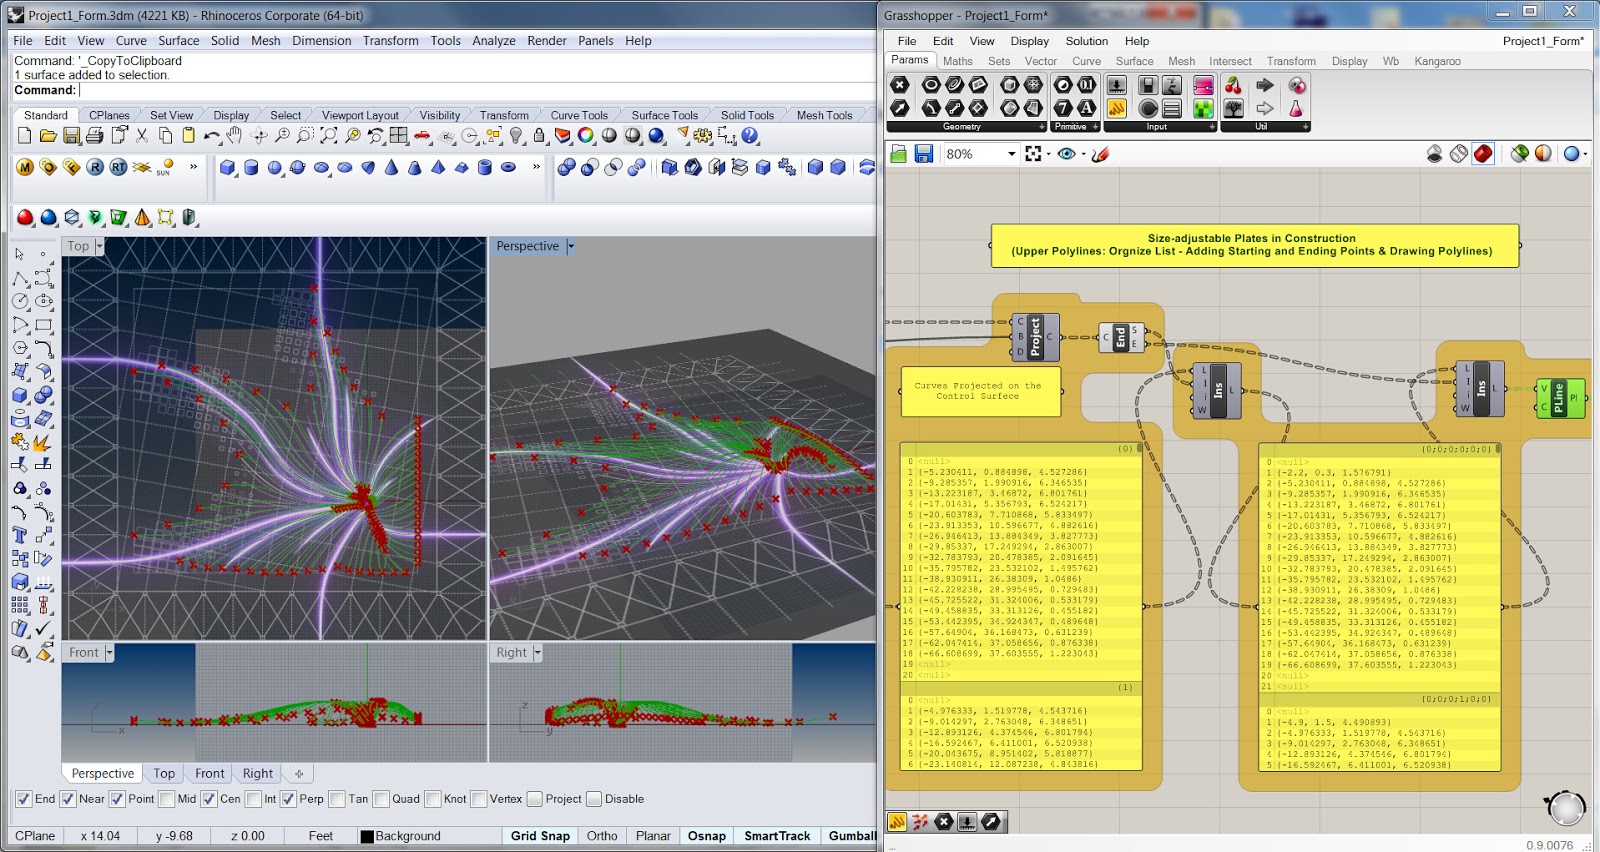This screenshot has width=1600, height=852.
Task: Uncheck the End object snap
Action: tap(24, 799)
